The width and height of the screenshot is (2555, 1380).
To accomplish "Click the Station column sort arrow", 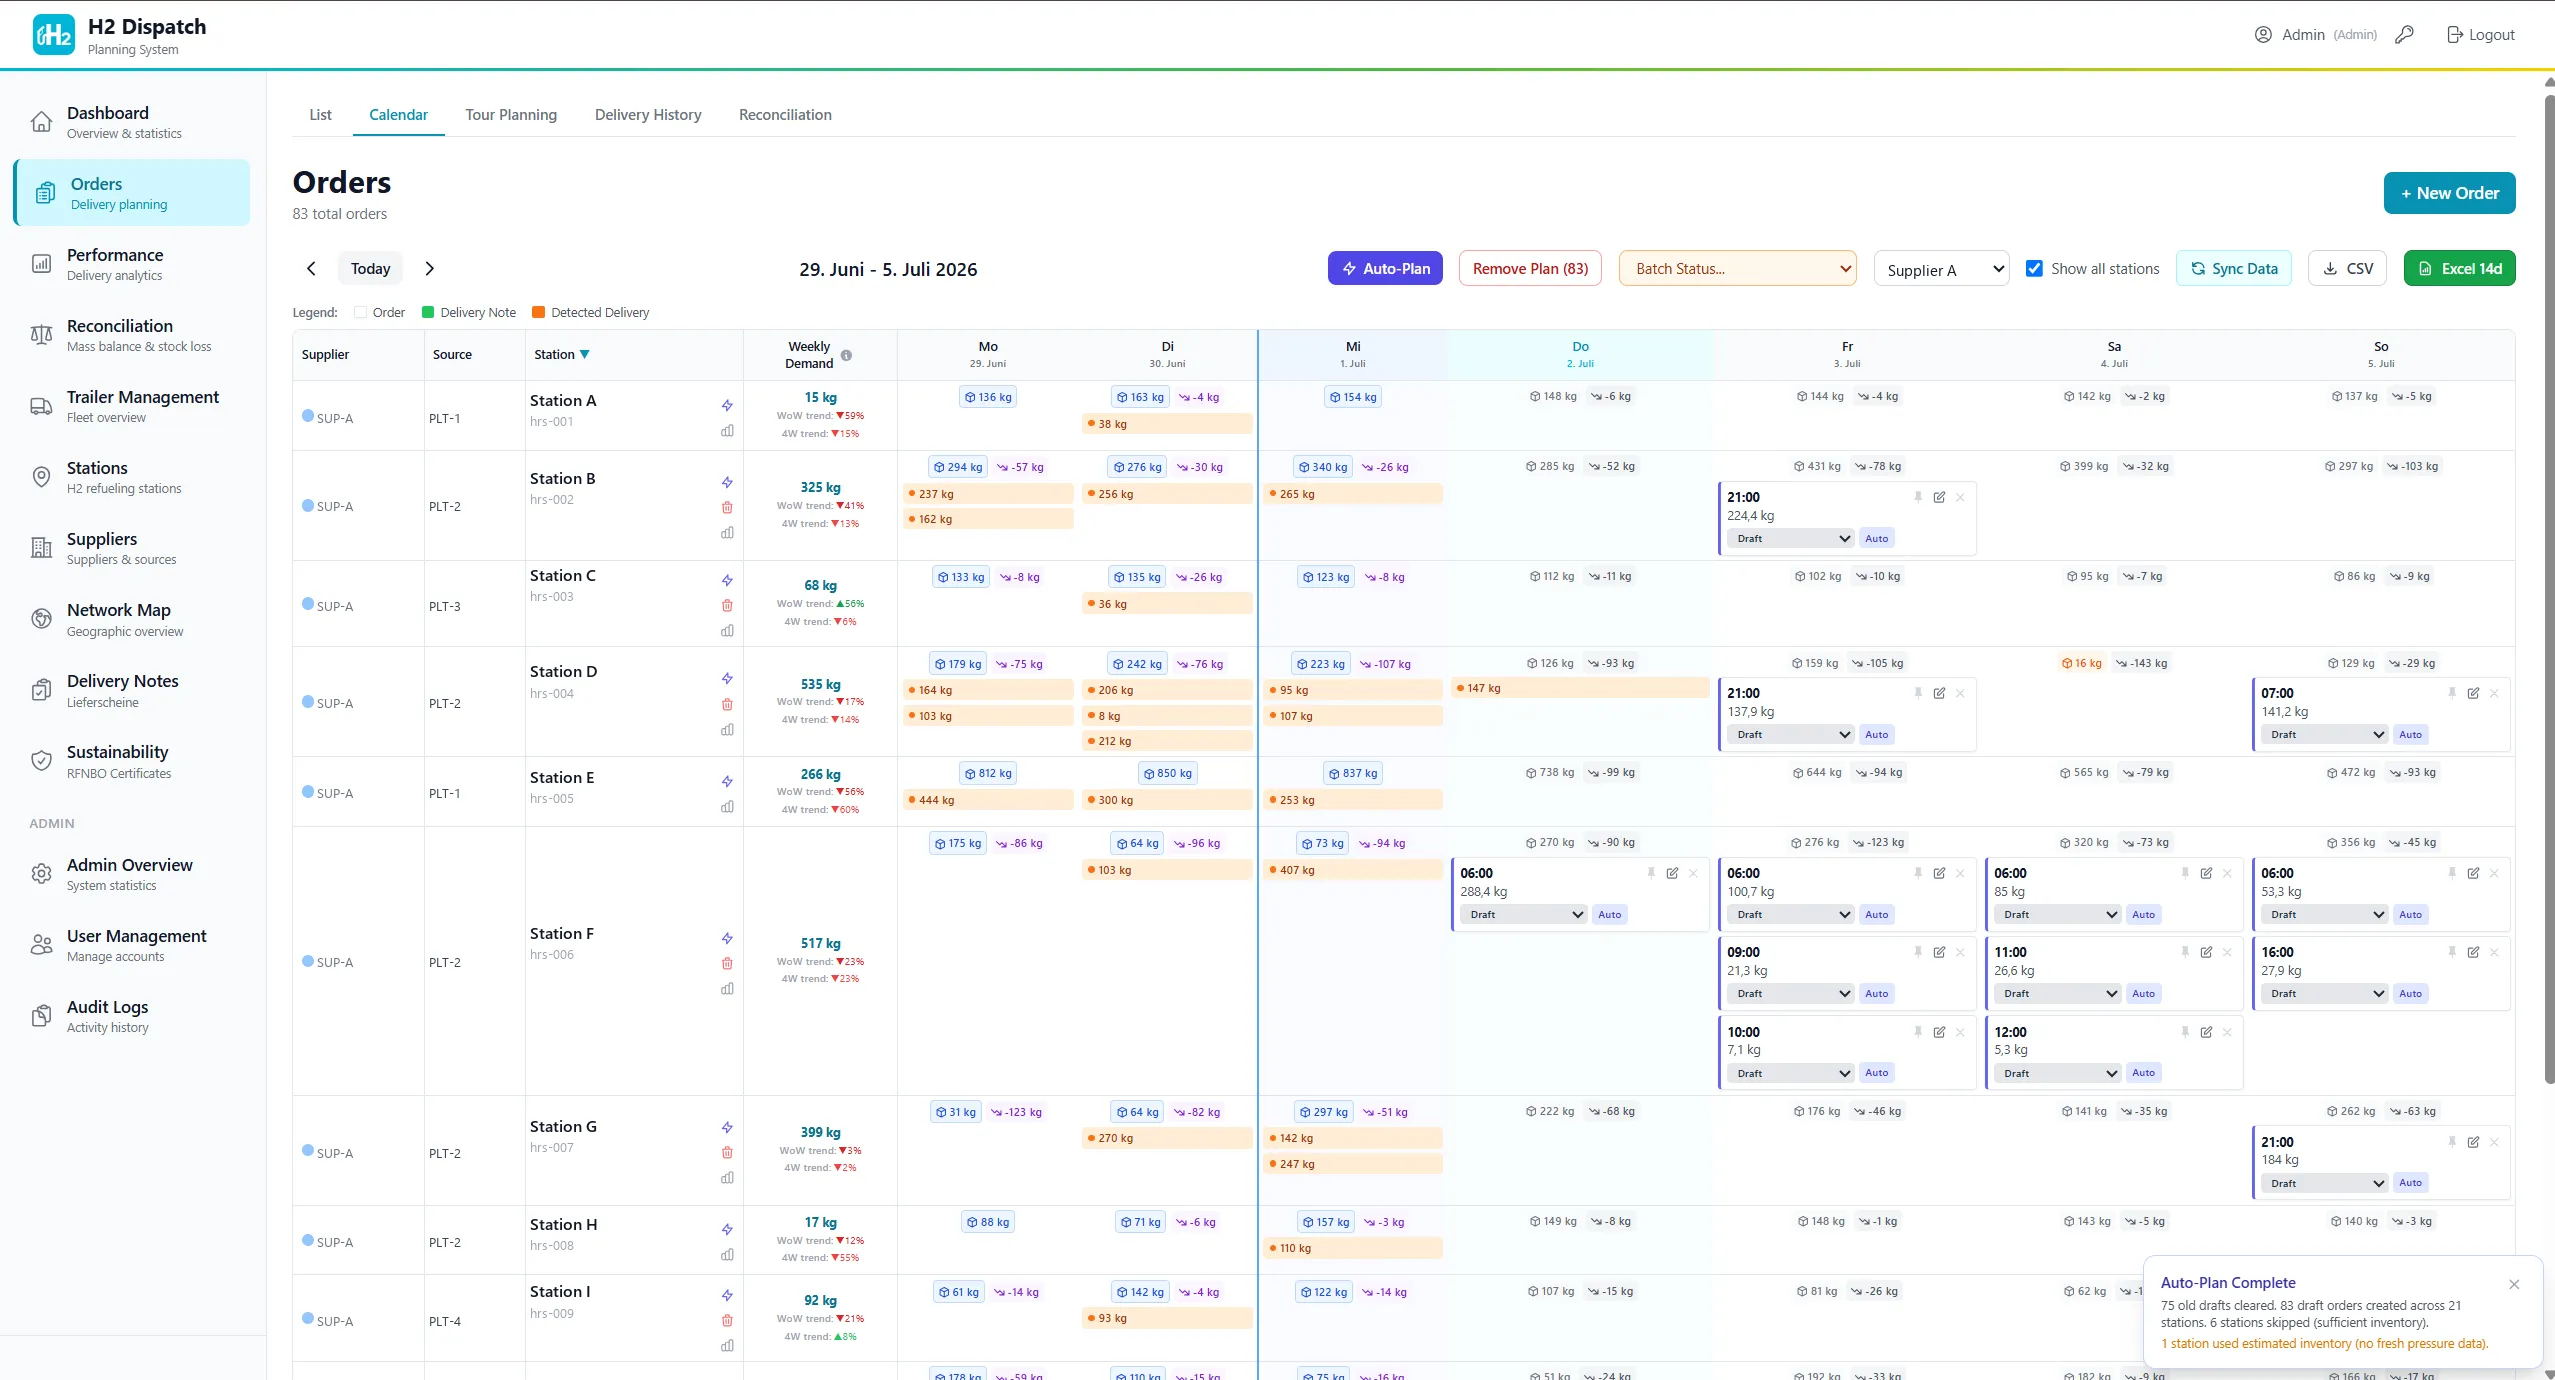I will click(x=585, y=354).
